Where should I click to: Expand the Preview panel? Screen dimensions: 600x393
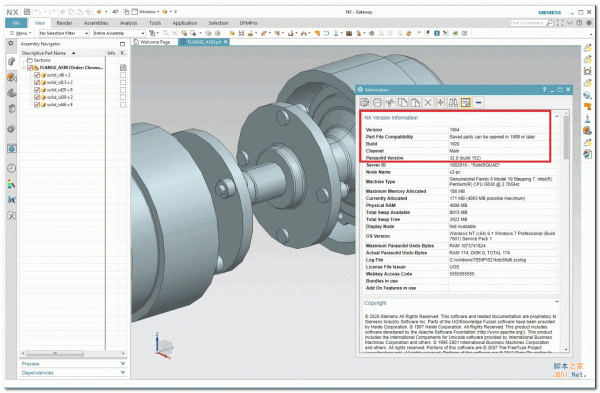tap(73, 364)
